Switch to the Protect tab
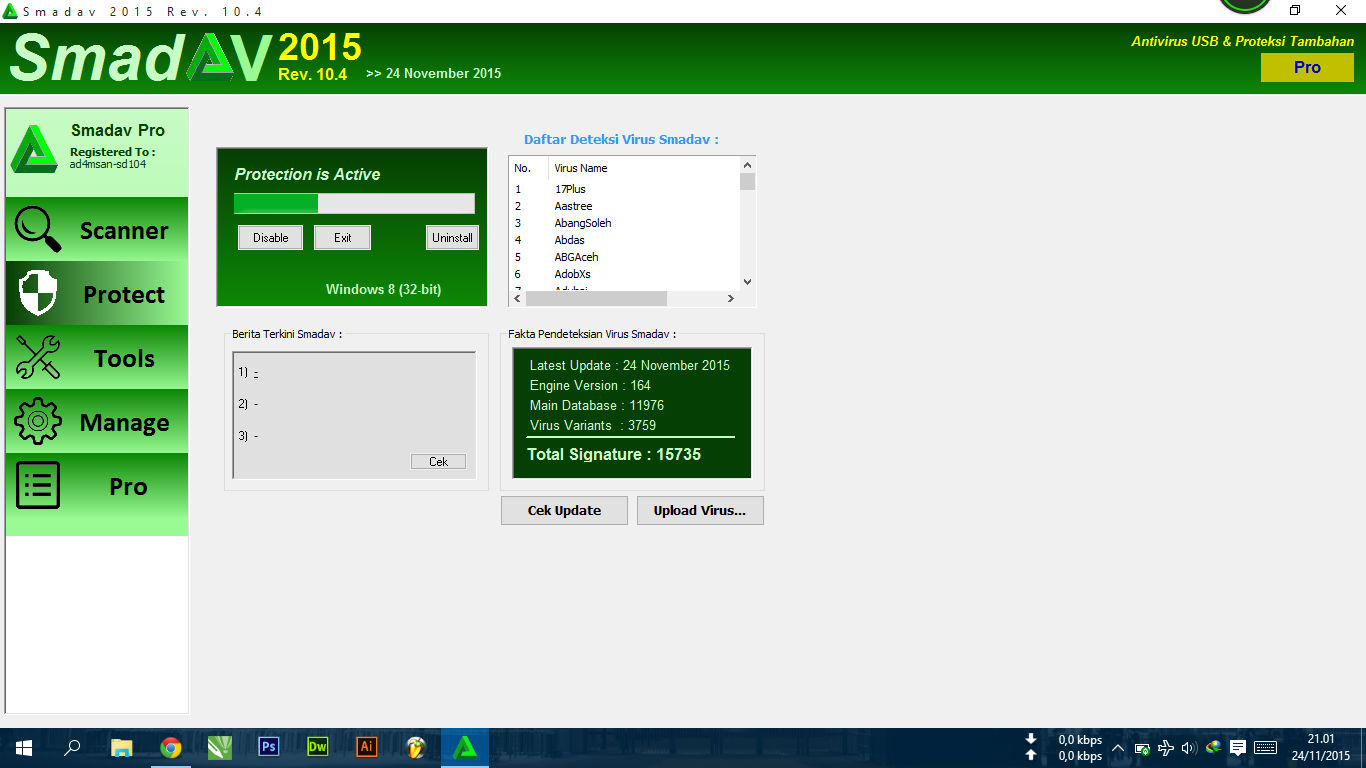Screen dimensions: 1366x768 pos(97,293)
